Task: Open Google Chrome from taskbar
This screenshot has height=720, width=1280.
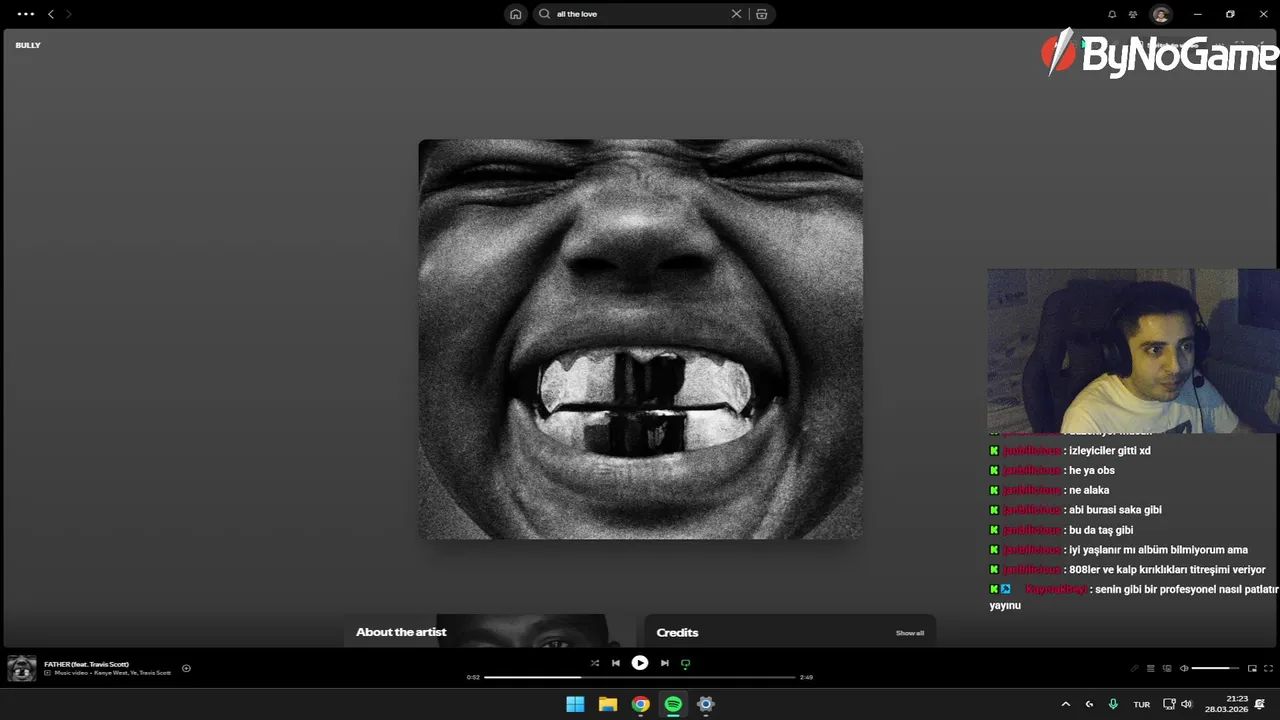Action: click(641, 704)
